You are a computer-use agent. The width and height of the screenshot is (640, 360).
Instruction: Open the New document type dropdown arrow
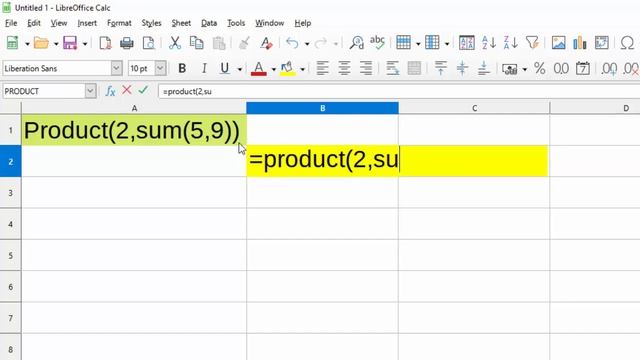pos(27,43)
